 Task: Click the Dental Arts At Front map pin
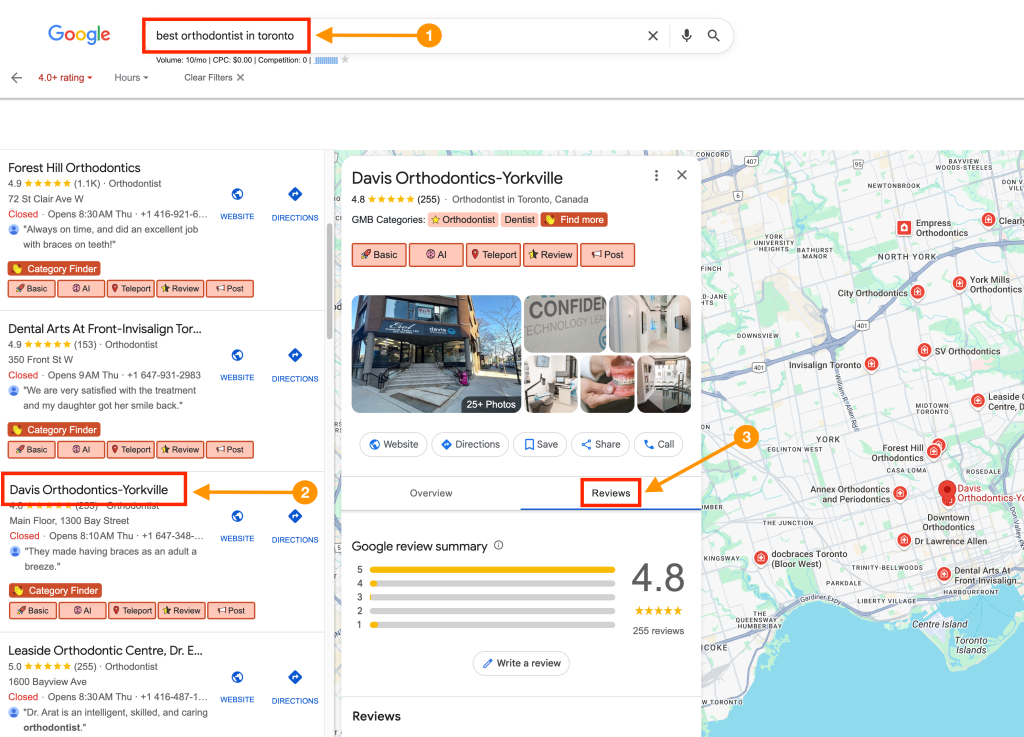[x=944, y=574]
